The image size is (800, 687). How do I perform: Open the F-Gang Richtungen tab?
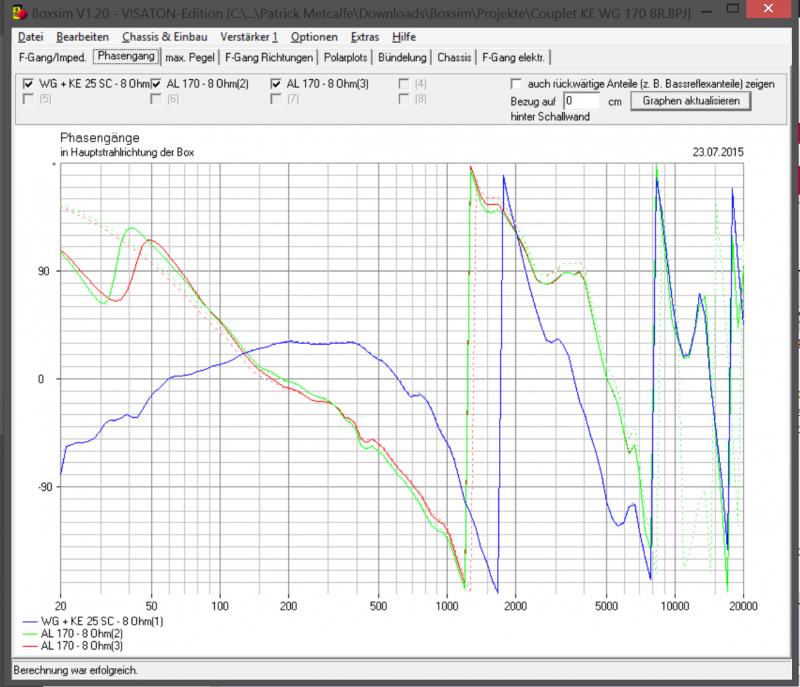pyautogui.click(x=269, y=57)
